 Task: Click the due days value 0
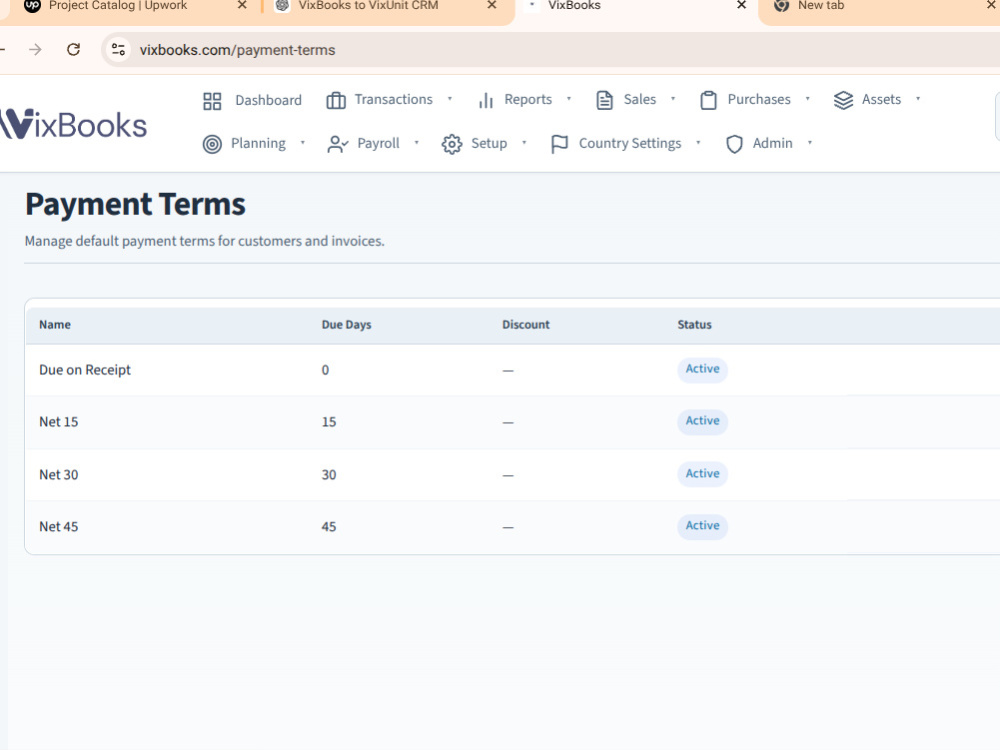click(x=325, y=370)
